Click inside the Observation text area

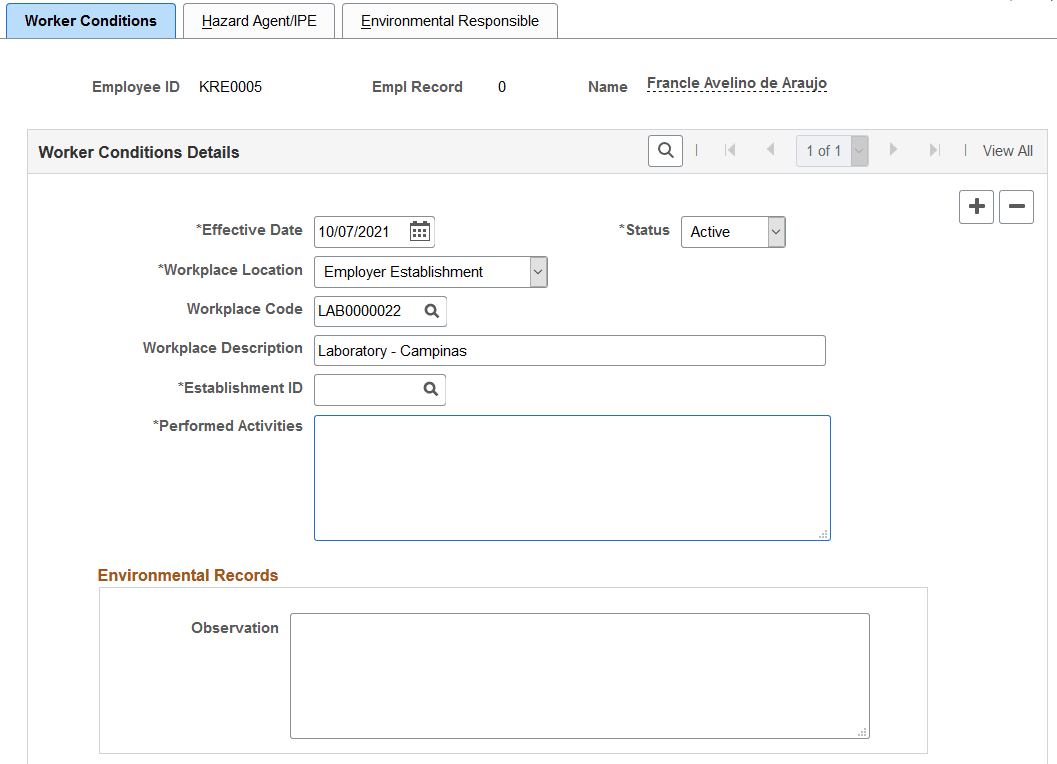pyautogui.click(x=580, y=675)
